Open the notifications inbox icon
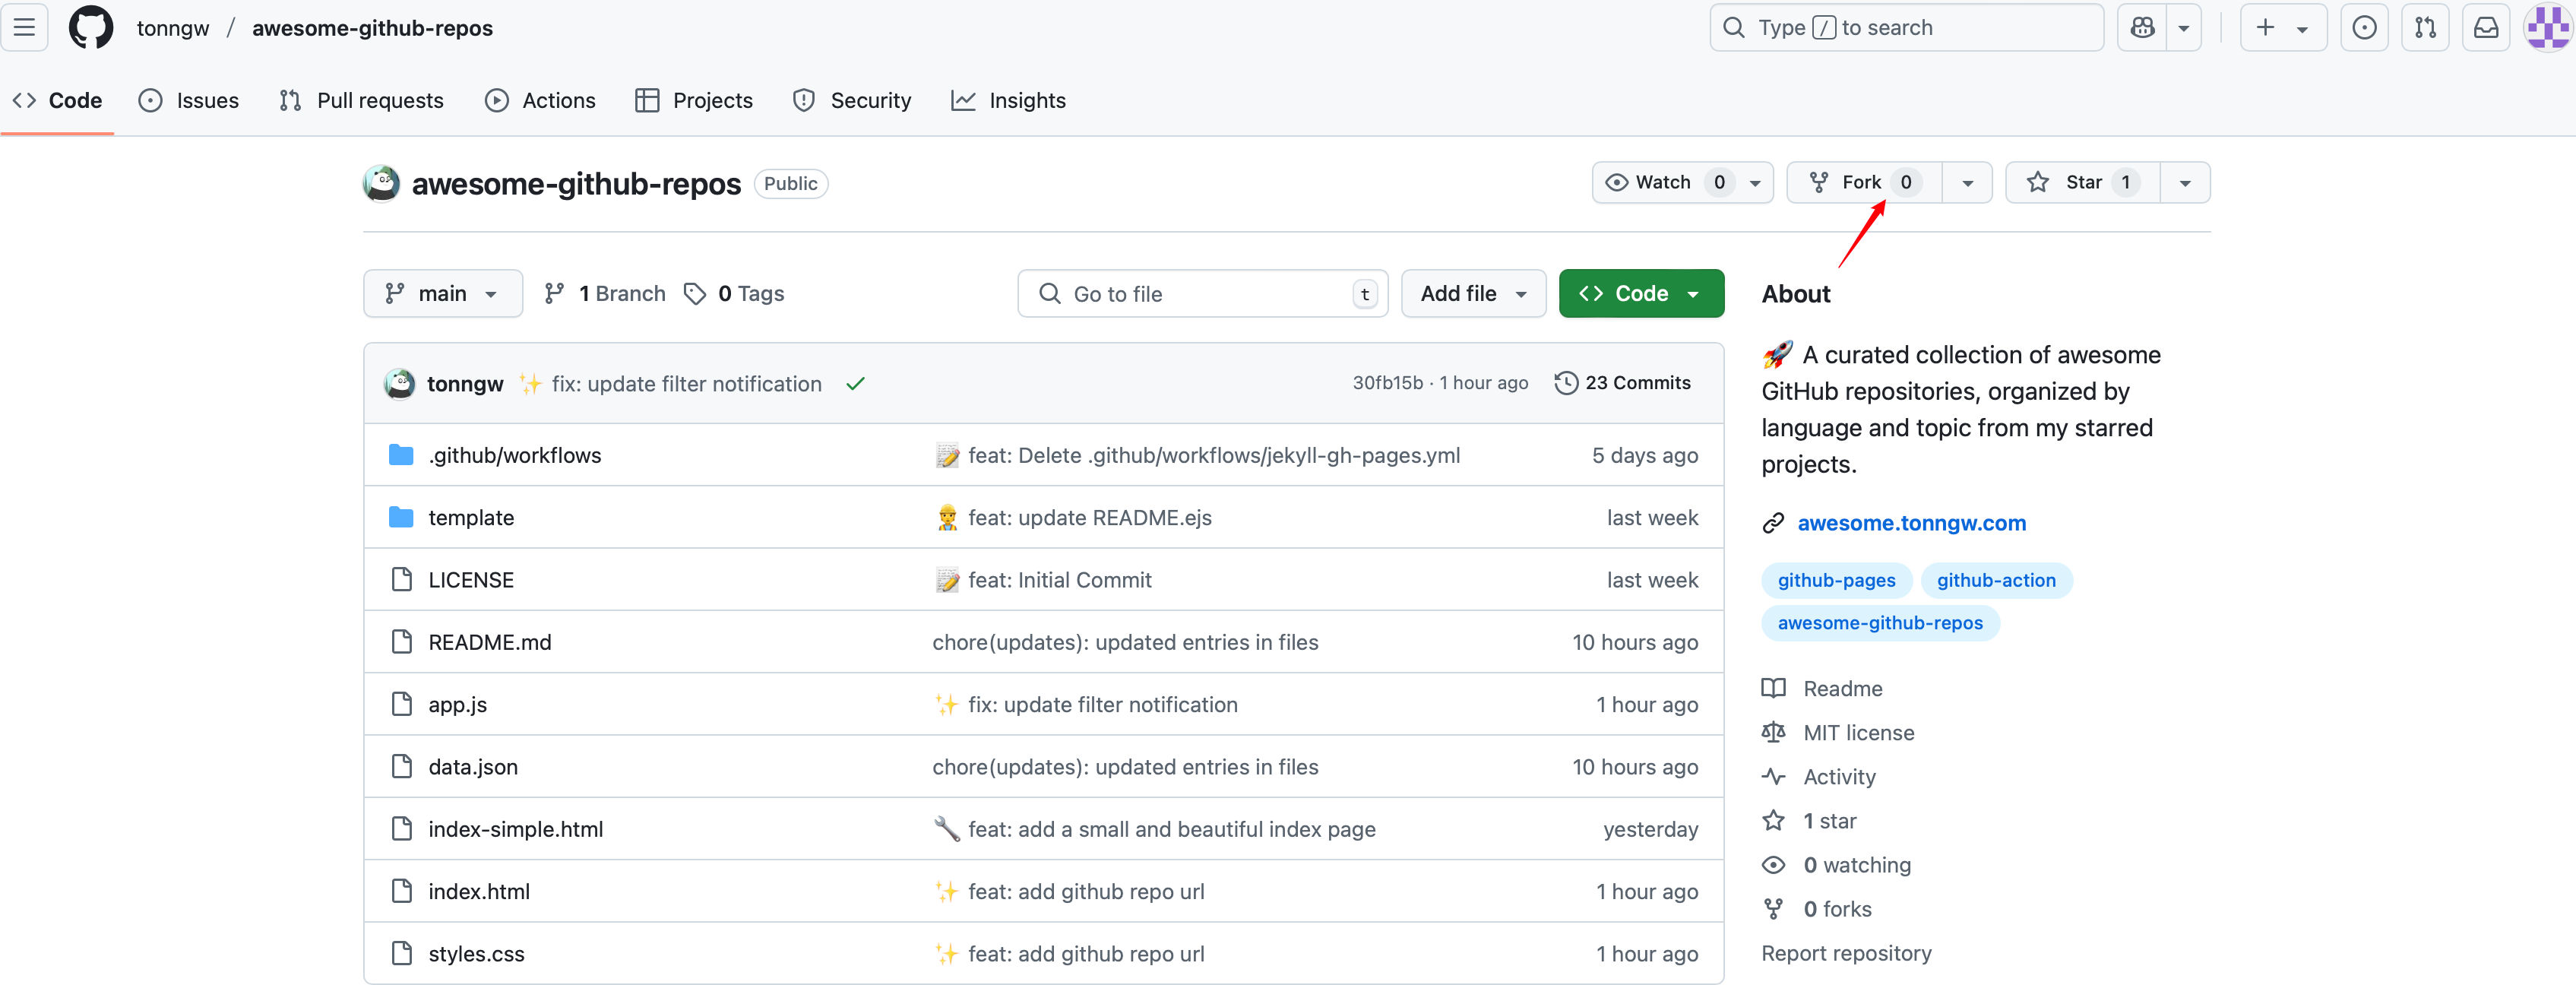 [x=2486, y=28]
